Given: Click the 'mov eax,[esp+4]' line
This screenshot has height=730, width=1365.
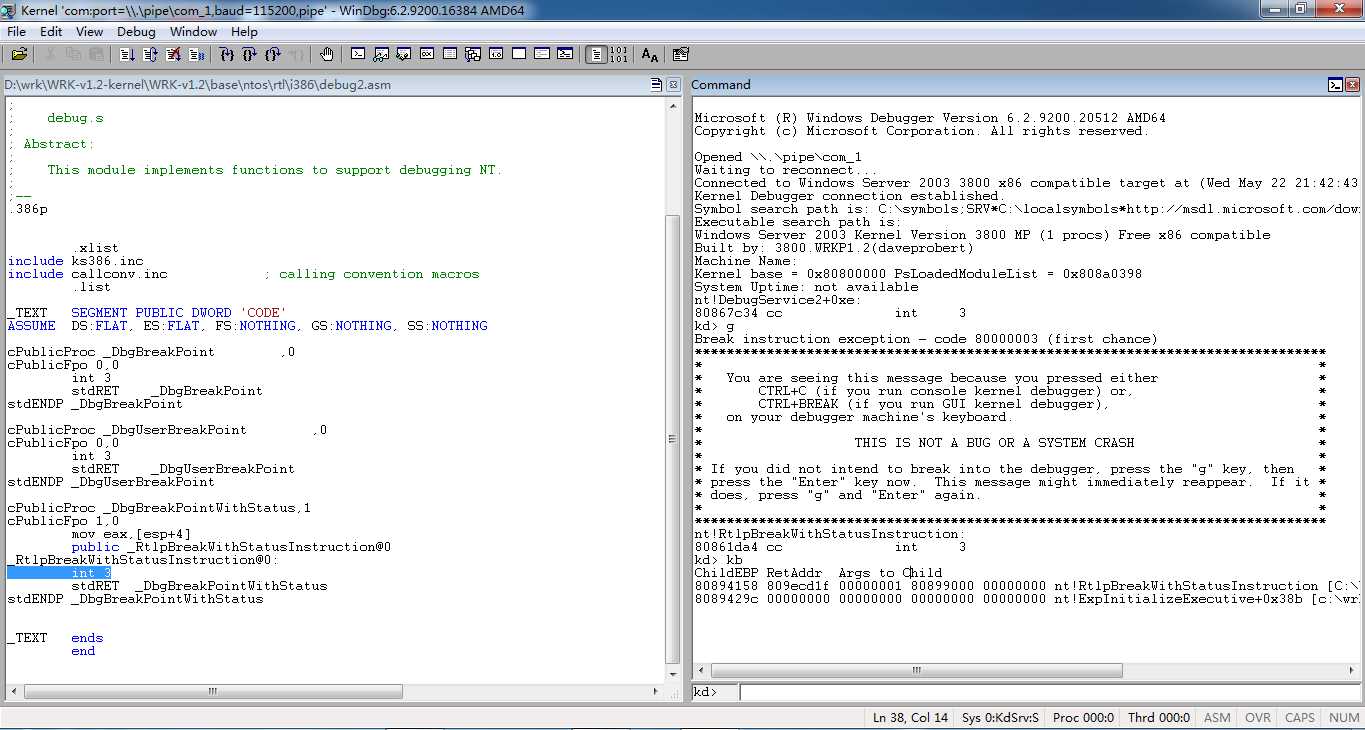Looking at the screenshot, I should [x=131, y=534].
